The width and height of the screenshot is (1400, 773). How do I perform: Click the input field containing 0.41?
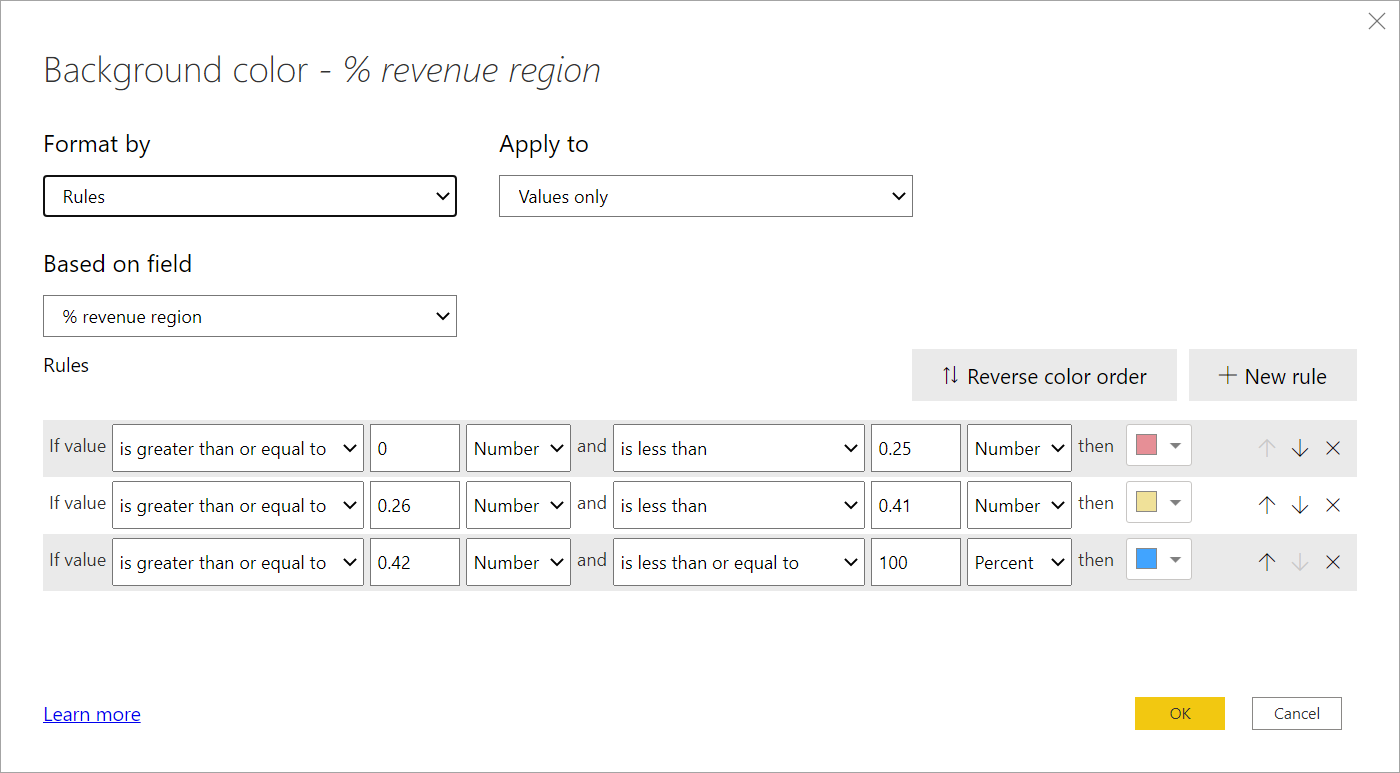point(916,505)
